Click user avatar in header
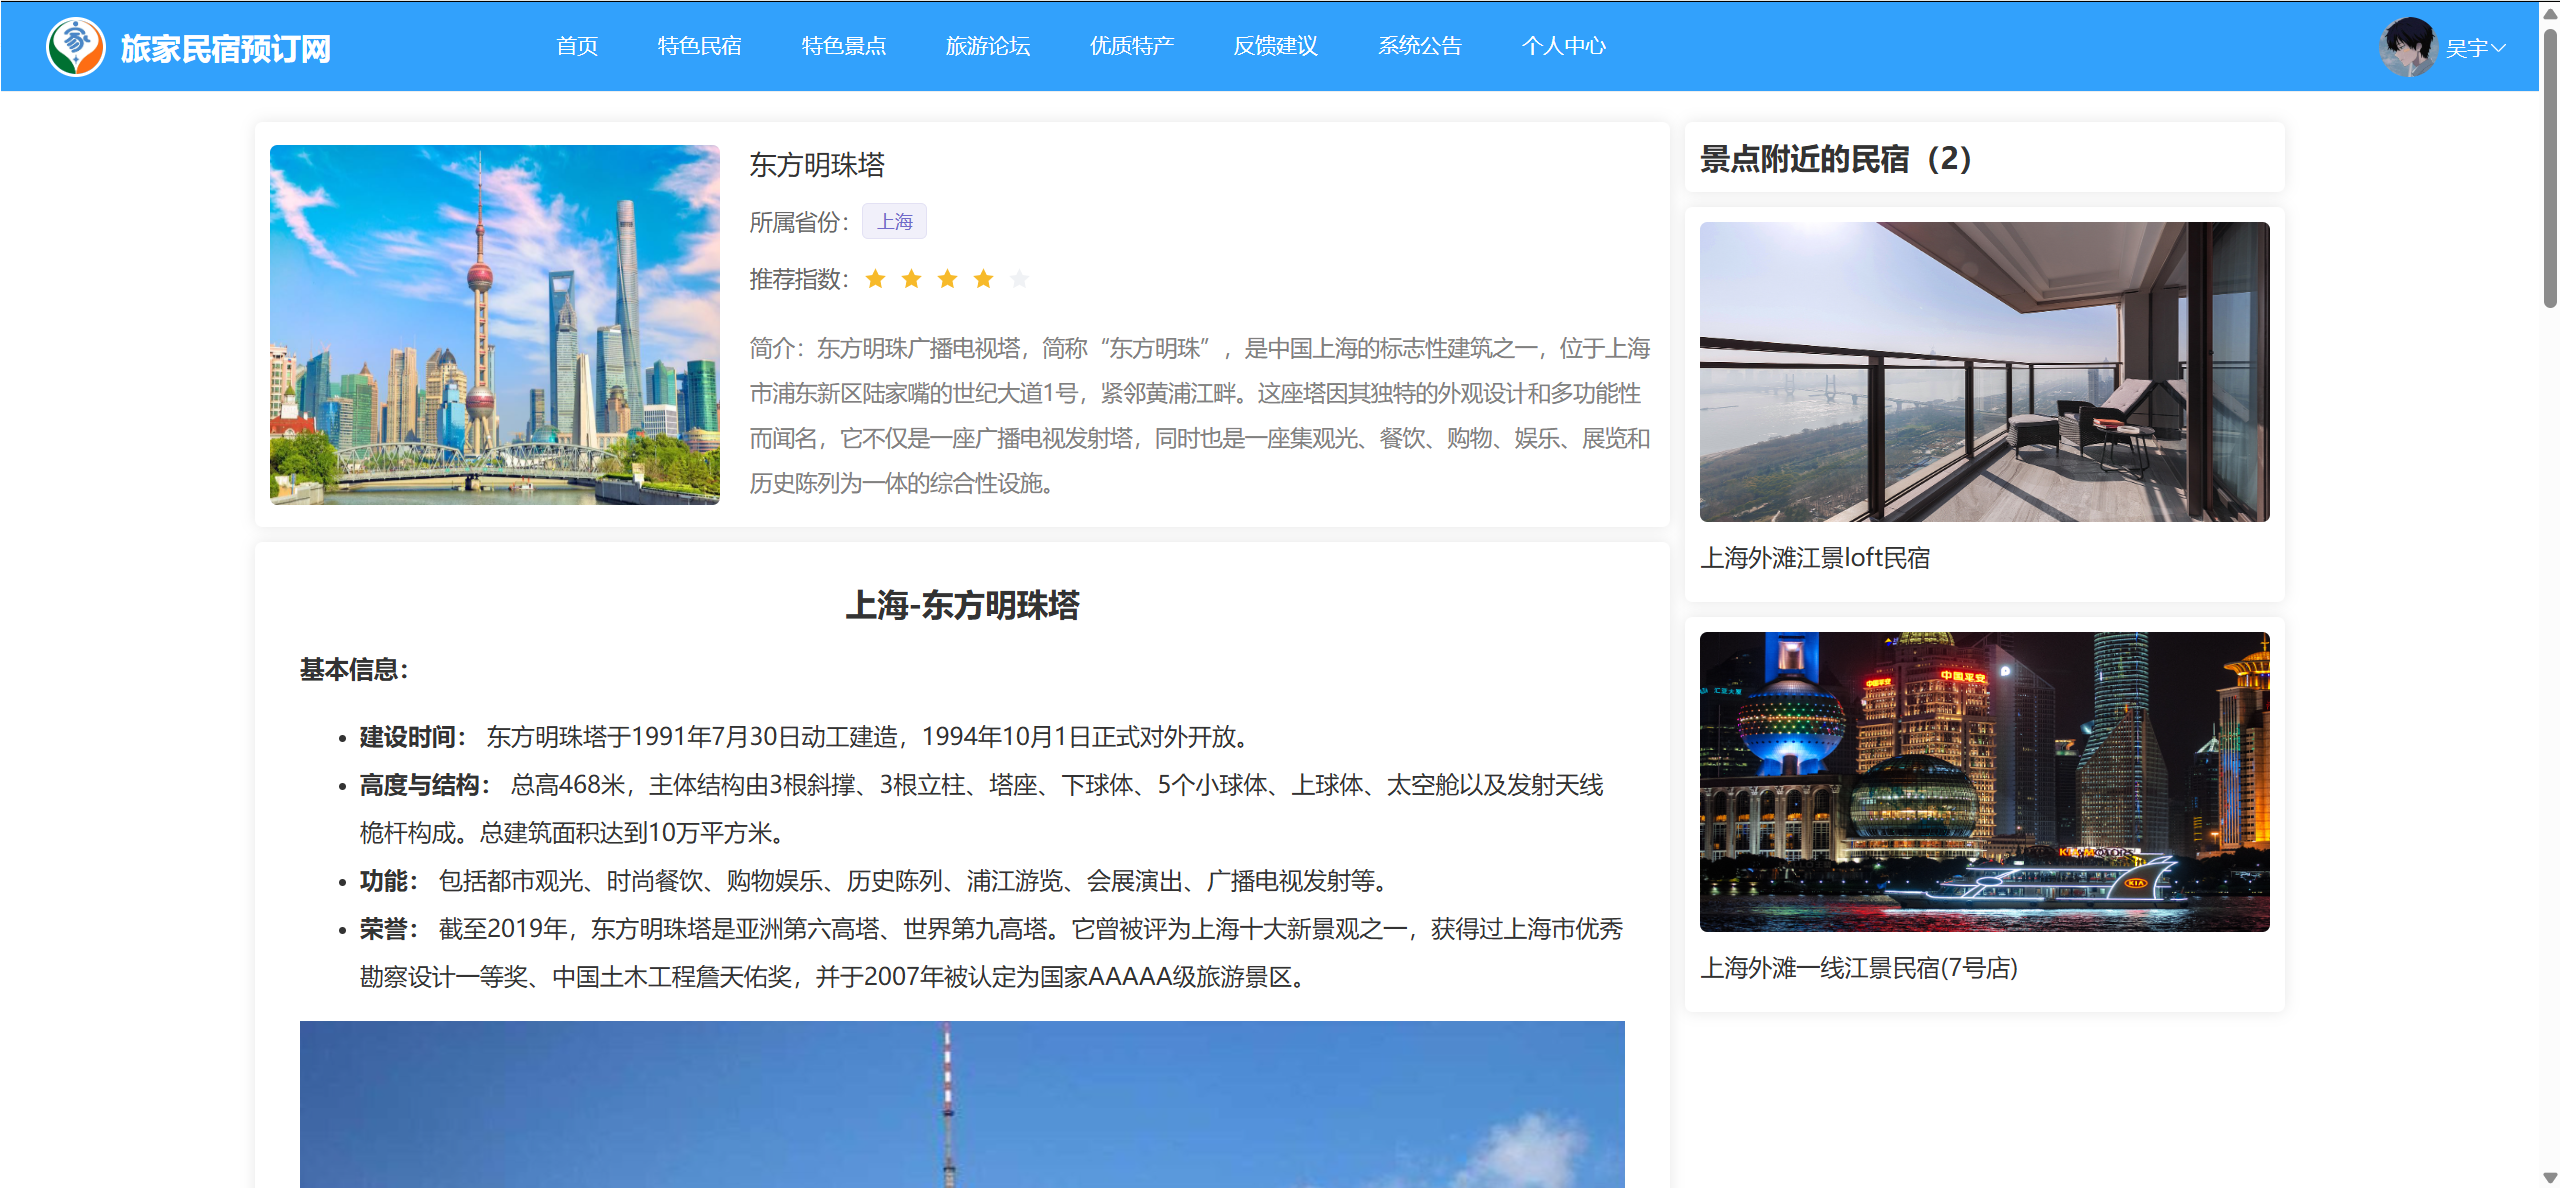Image resolution: width=2560 pixels, height=1188 pixels. 2408,47
